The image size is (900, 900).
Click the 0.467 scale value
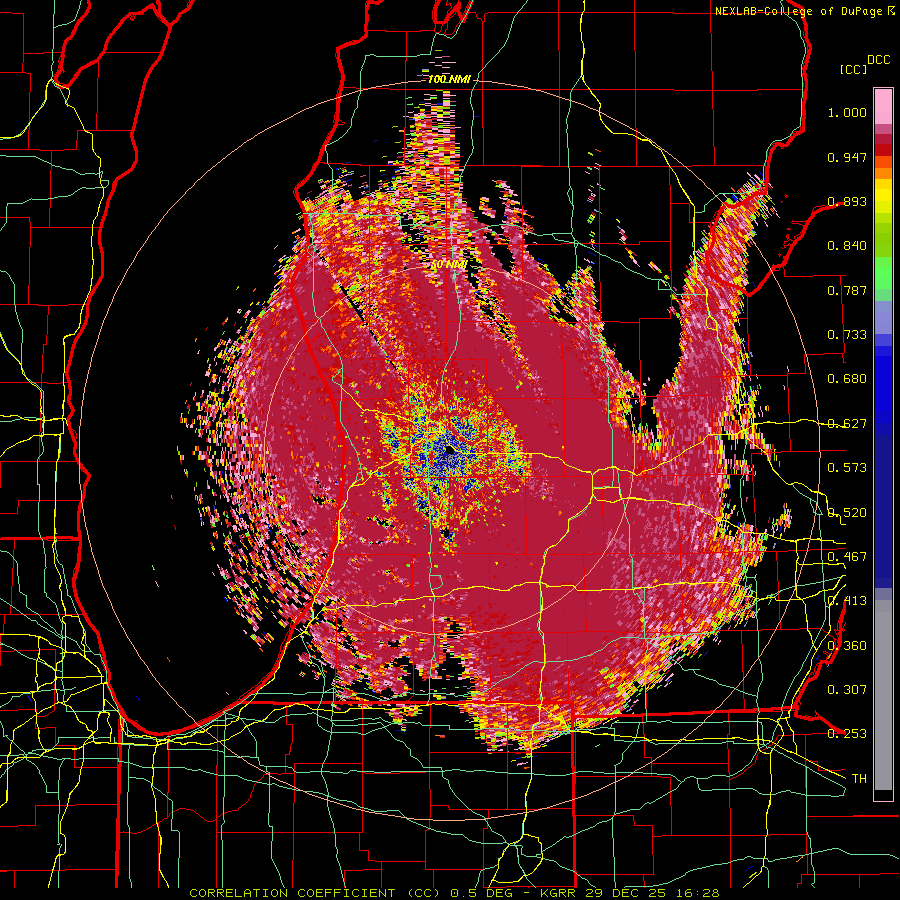coord(847,557)
